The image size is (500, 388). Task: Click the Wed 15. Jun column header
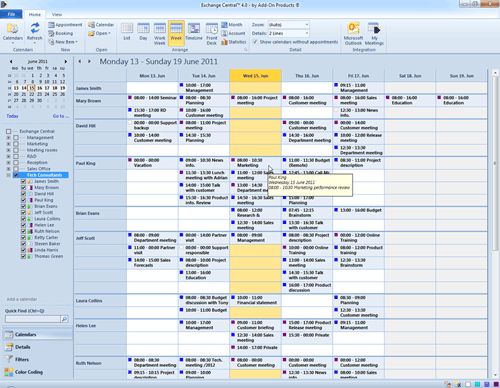[x=255, y=76]
